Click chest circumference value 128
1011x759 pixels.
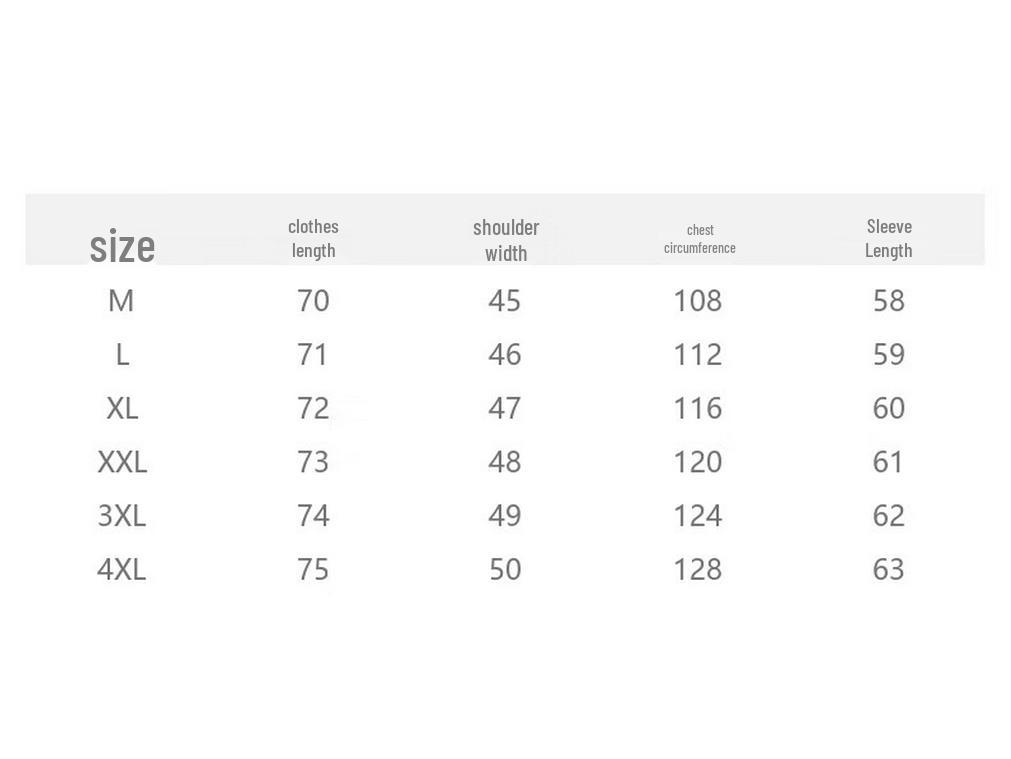pyautogui.click(x=697, y=569)
